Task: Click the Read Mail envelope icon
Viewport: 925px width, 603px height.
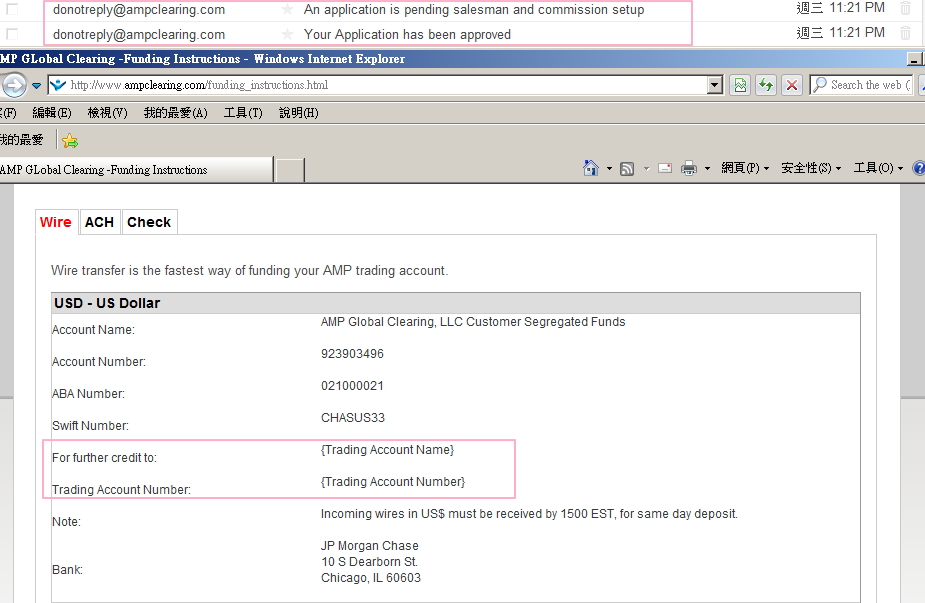Action: (x=665, y=168)
